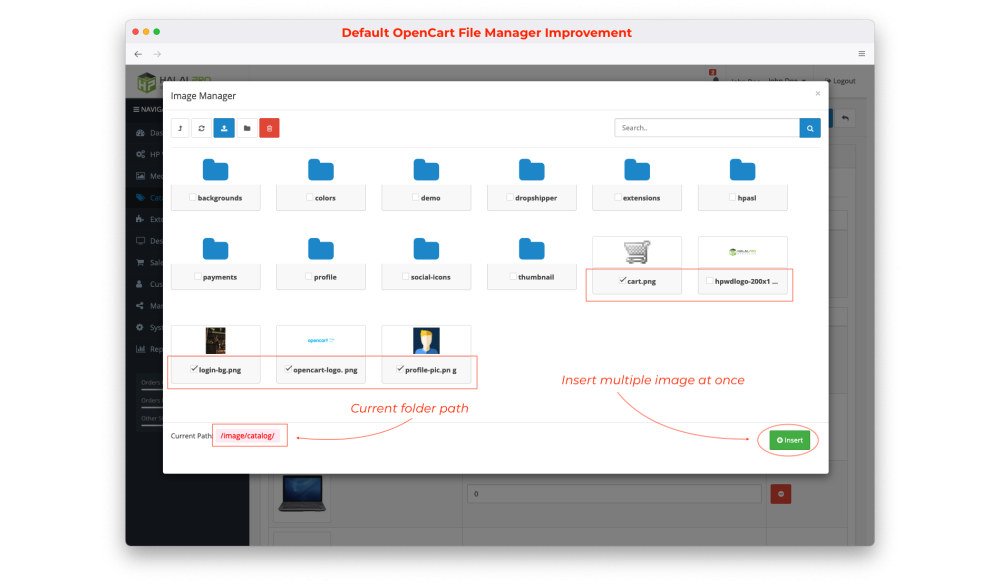
Task: Open the dropshipper folder icon
Action: pos(532,170)
